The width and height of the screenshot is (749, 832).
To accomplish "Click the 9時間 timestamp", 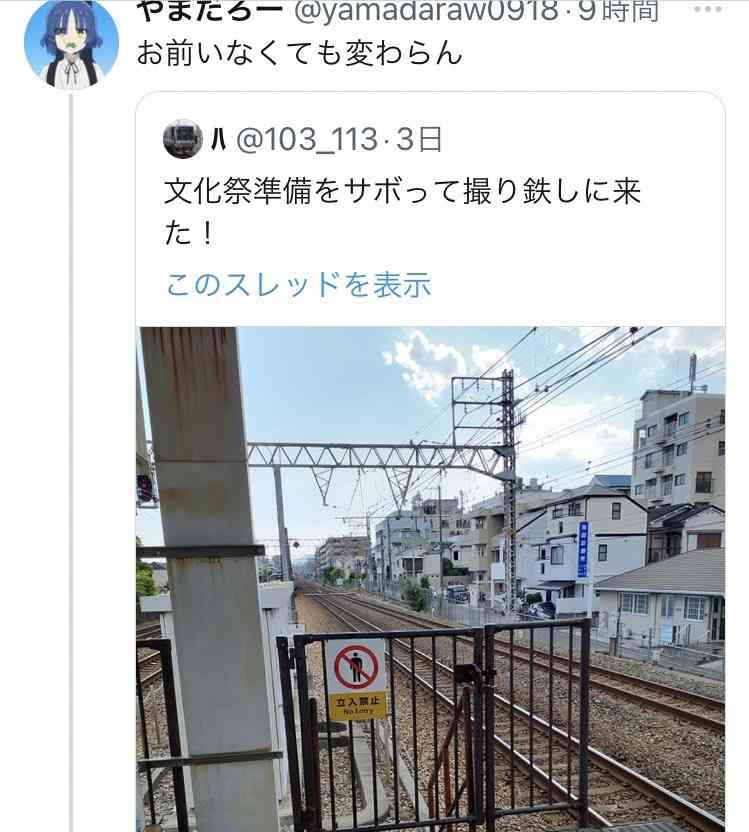I will [619, 11].
